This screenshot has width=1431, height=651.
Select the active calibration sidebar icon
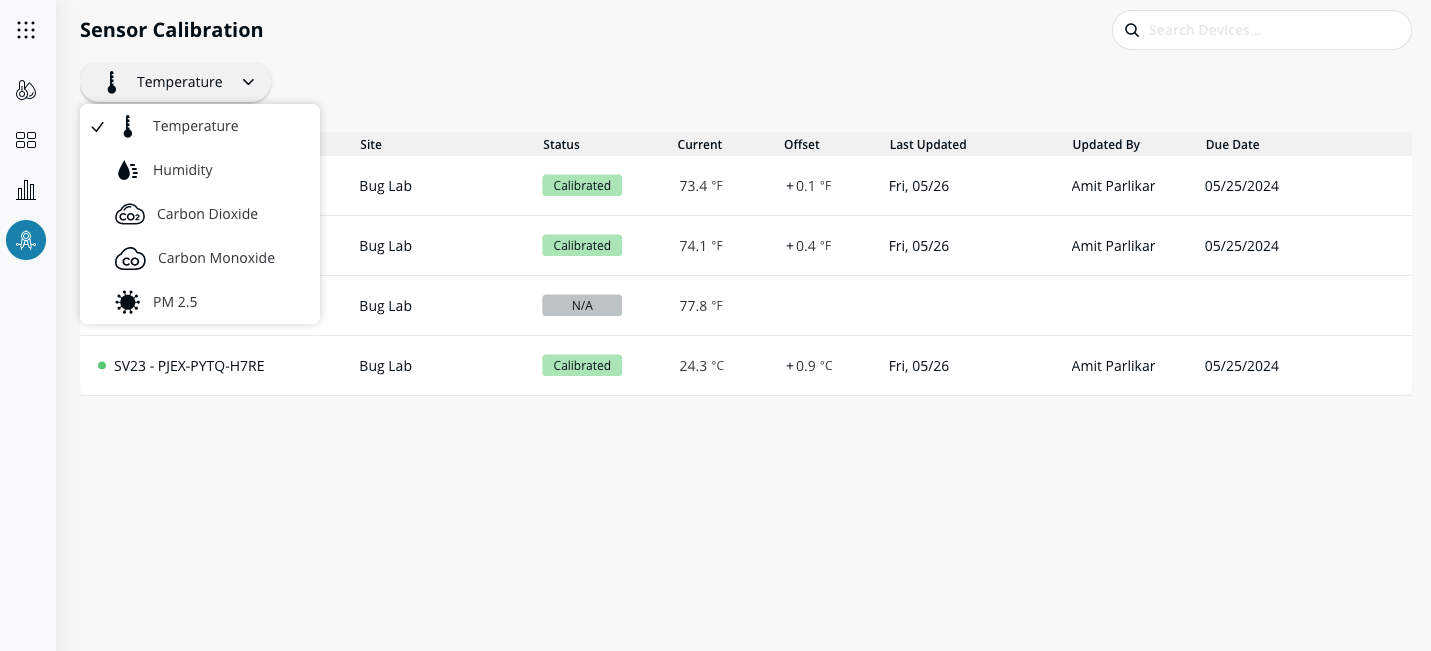pos(26,240)
